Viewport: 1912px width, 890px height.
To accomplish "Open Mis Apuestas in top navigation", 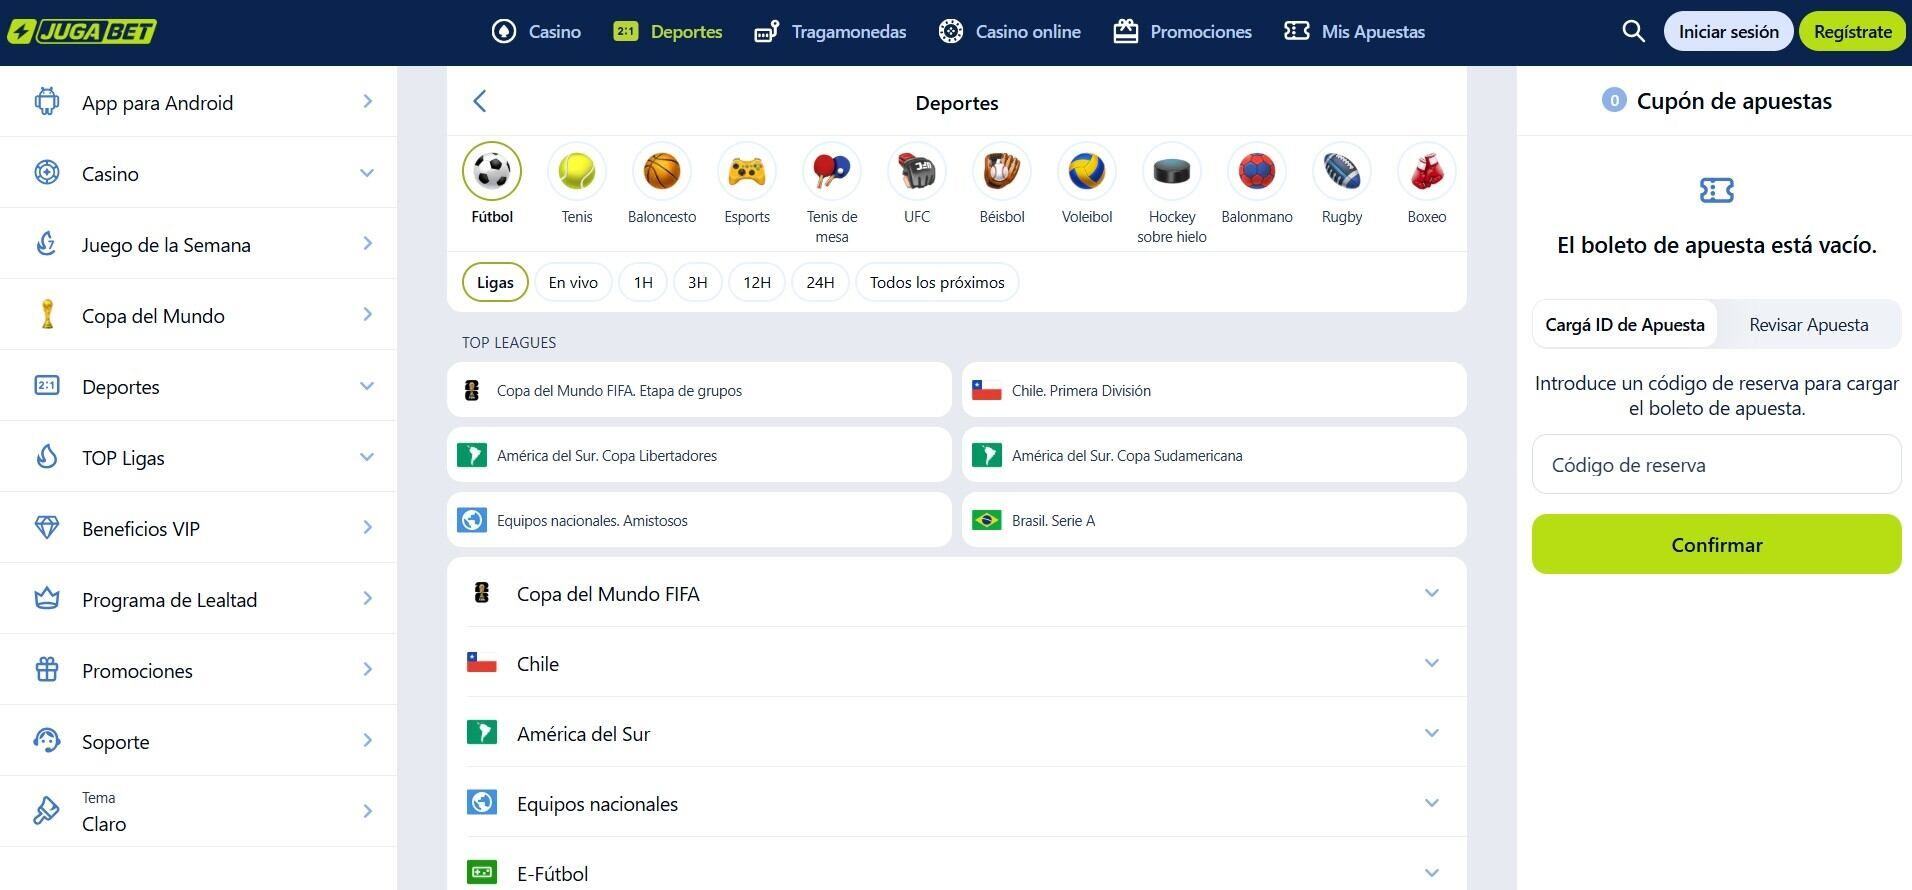I will pos(1354,31).
